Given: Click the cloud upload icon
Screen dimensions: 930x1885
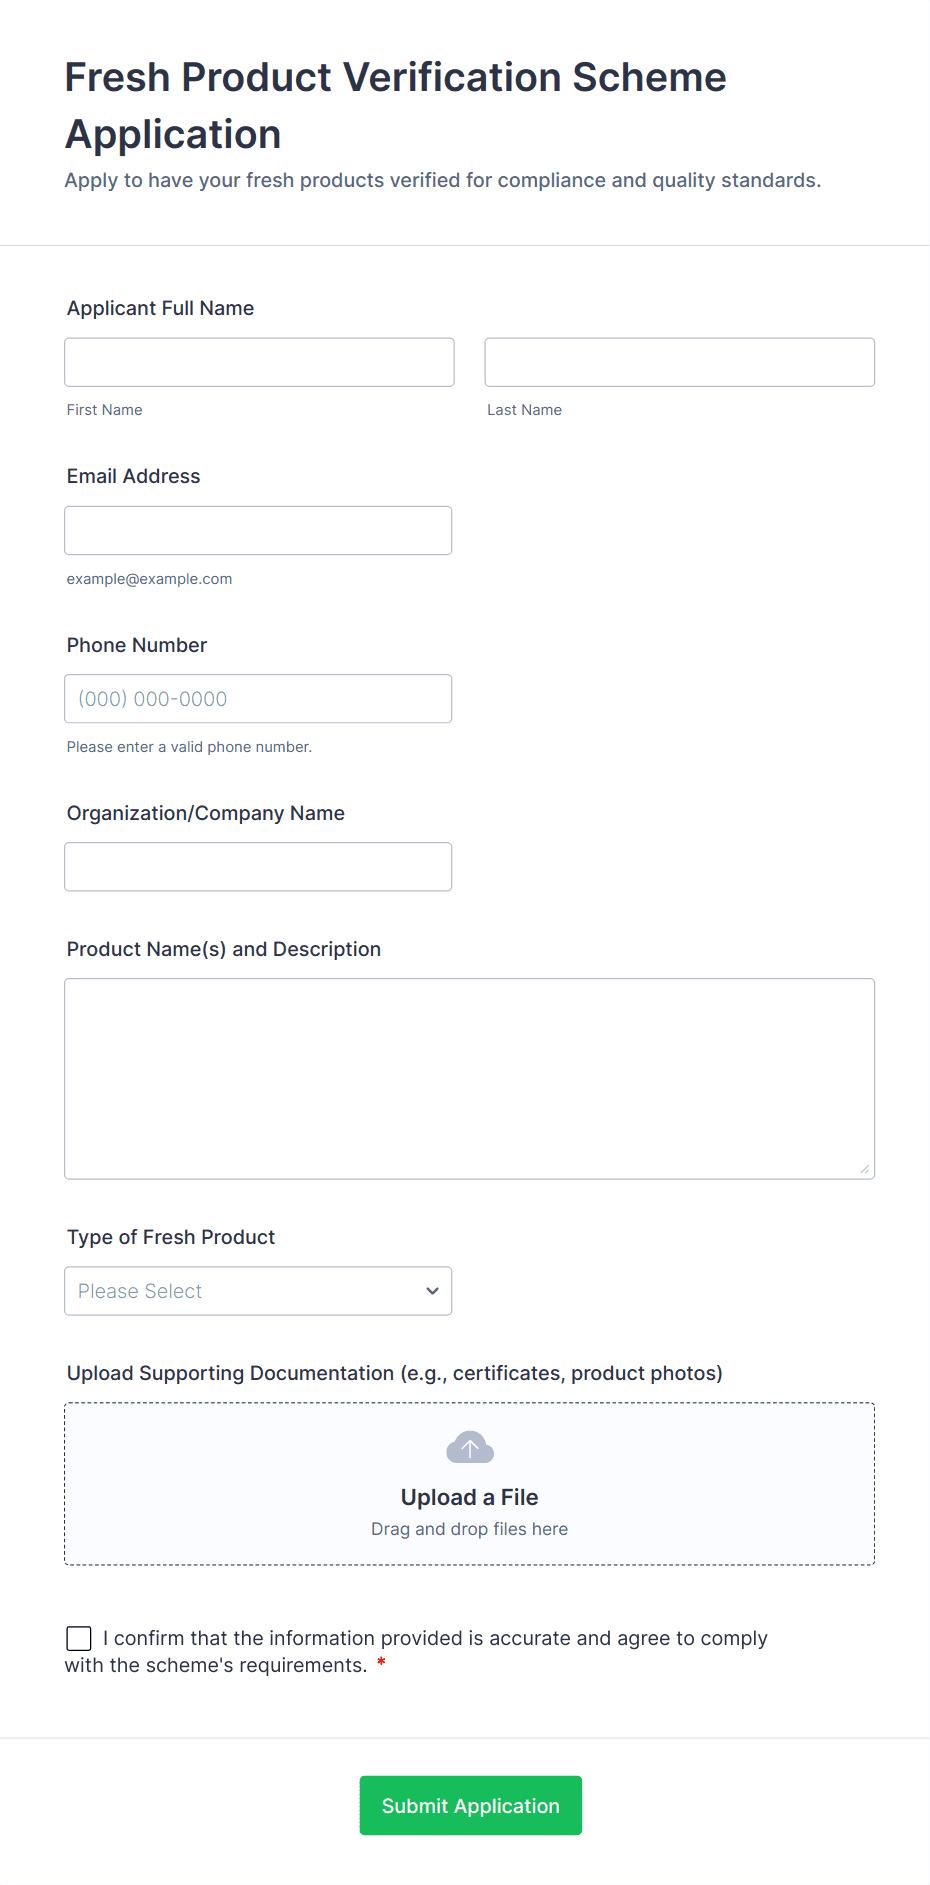Looking at the screenshot, I should [470, 1447].
